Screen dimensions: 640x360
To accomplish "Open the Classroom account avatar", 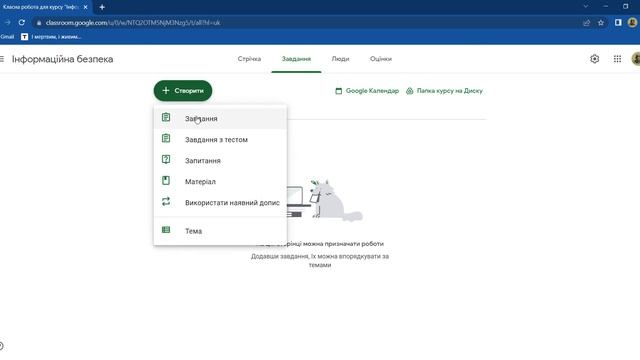I will pyautogui.click(x=636, y=59).
